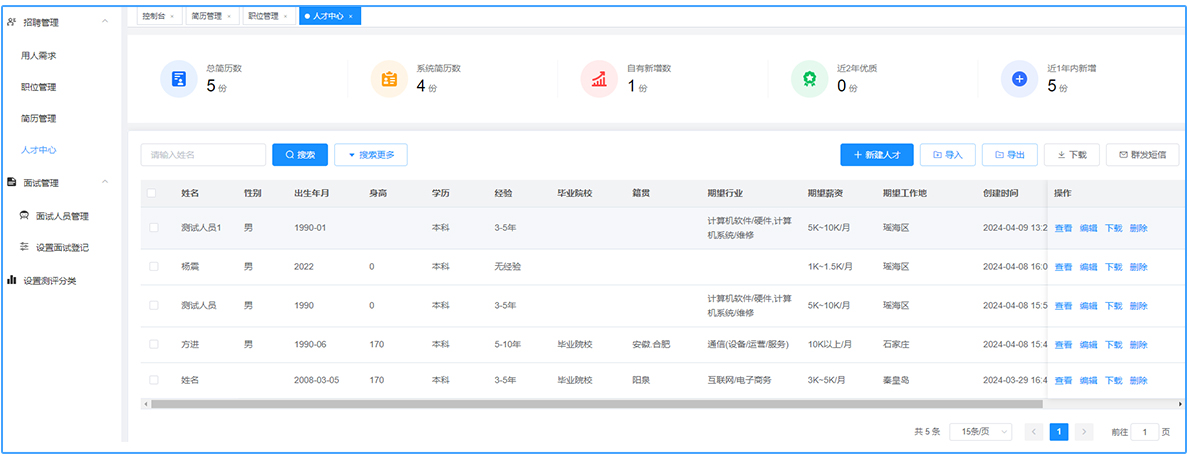Screen dimensions: 1190x463
Task: Check the row checkbox for 杨震
Action: 154,266
